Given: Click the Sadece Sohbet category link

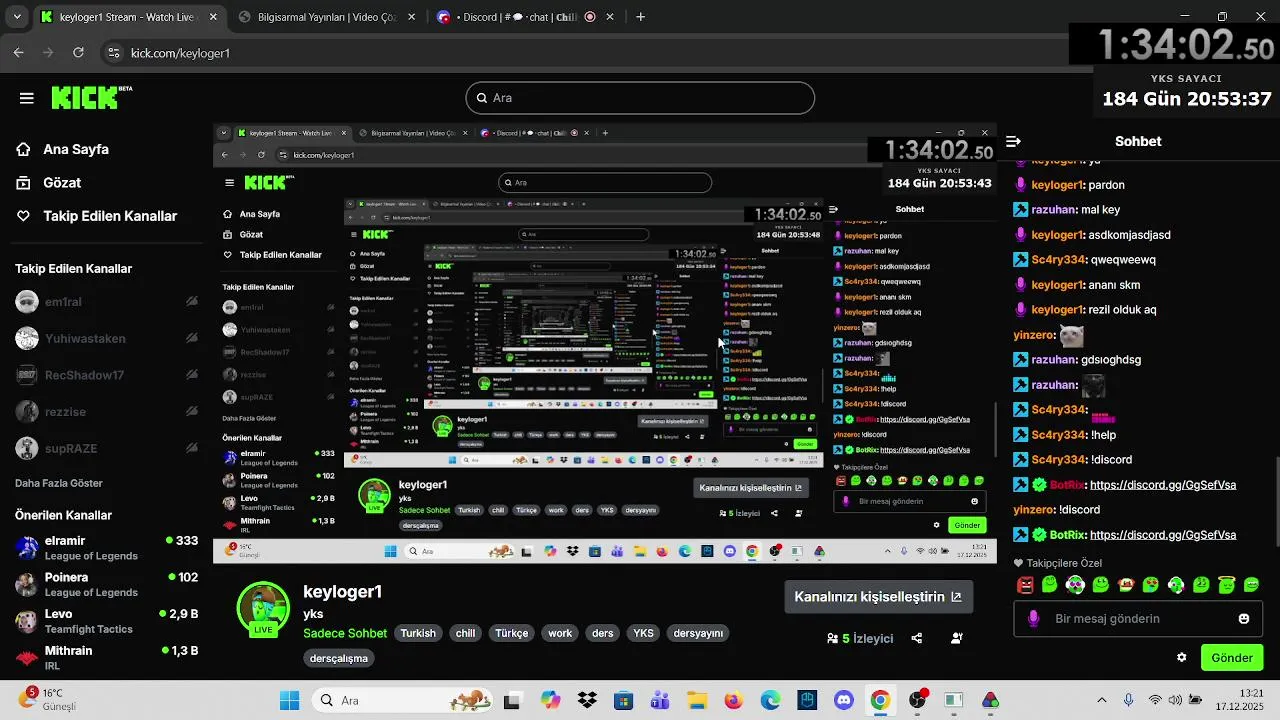Looking at the screenshot, I should point(345,633).
